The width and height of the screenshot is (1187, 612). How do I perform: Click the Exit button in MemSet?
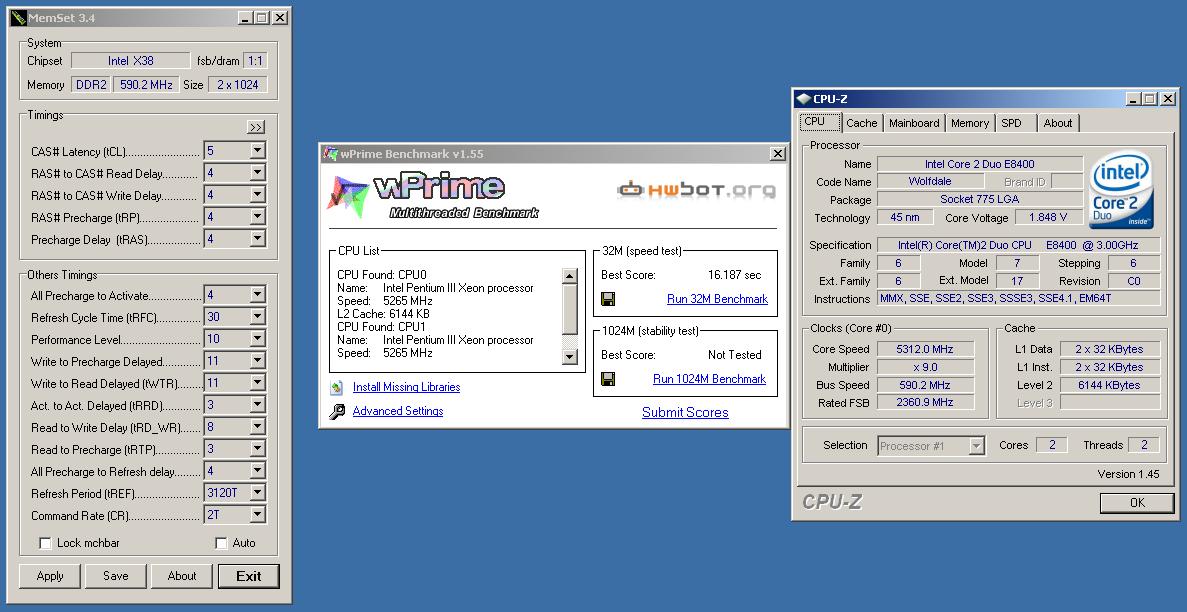(248, 576)
